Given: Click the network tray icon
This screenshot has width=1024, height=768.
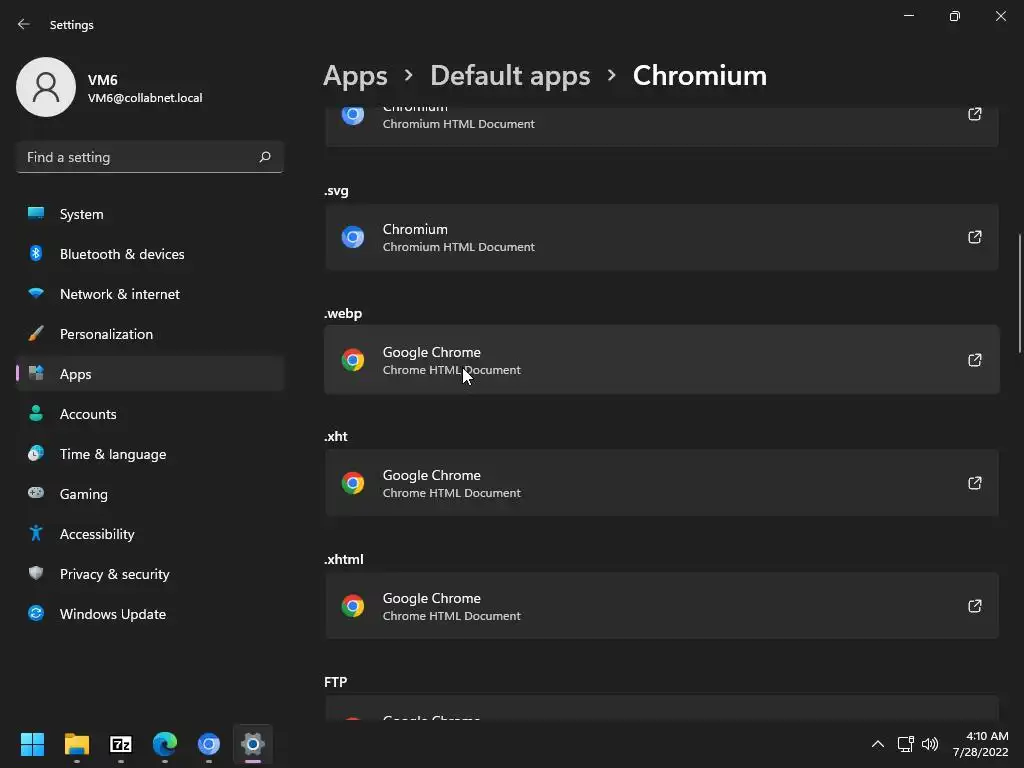Looking at the screenshot, I should click(x=905, y=744).
